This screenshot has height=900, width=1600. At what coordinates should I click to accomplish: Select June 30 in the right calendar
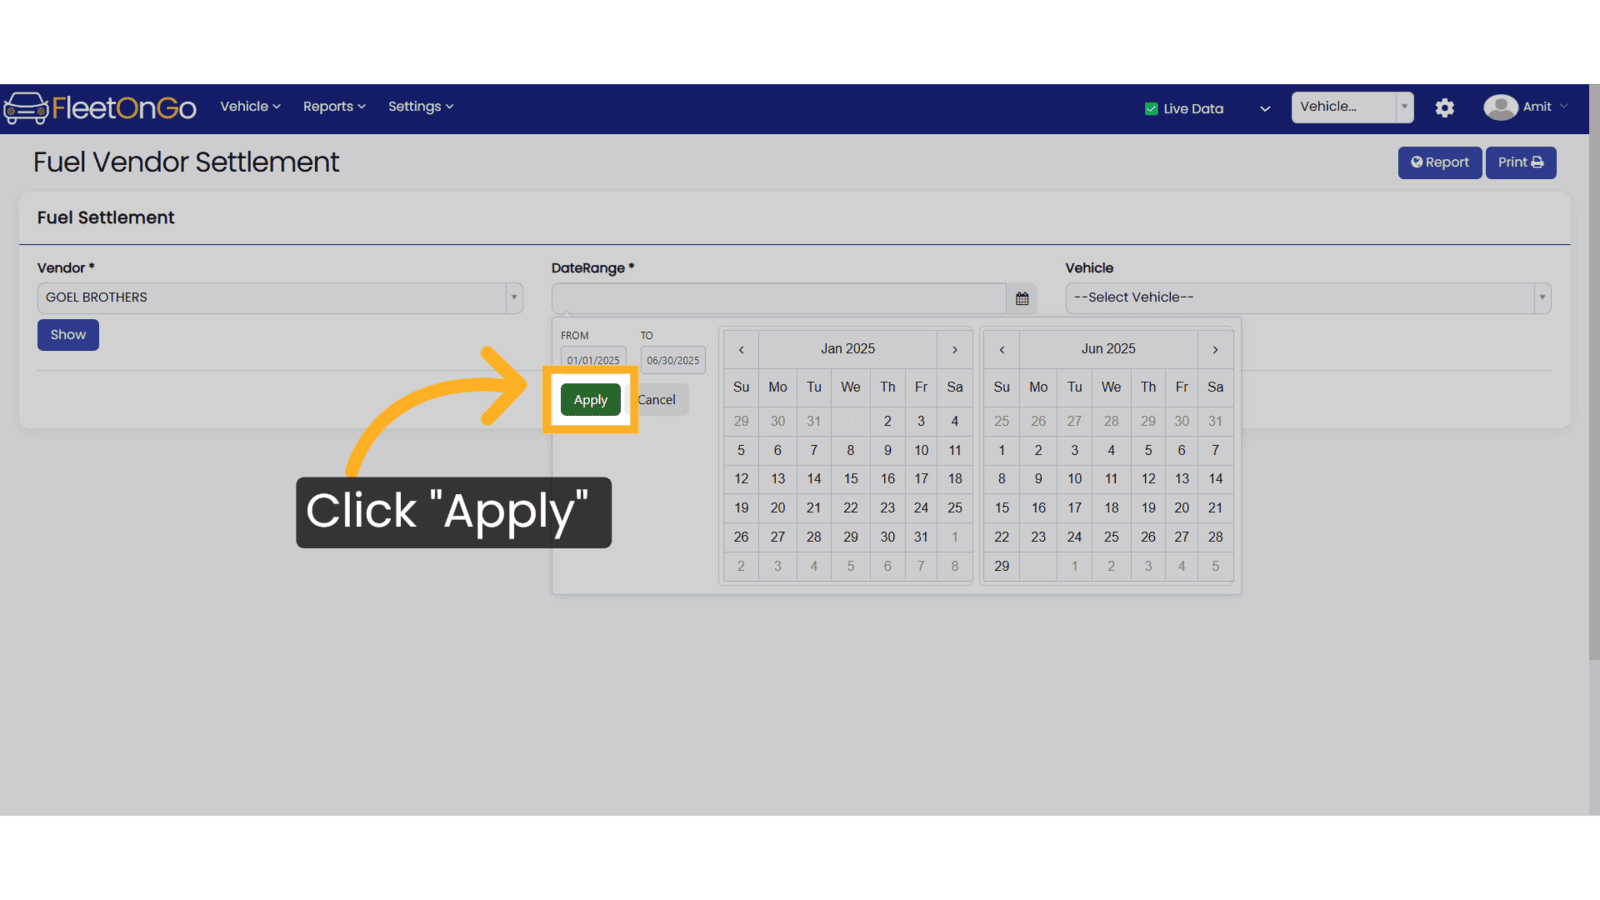tap(1038, 566)
